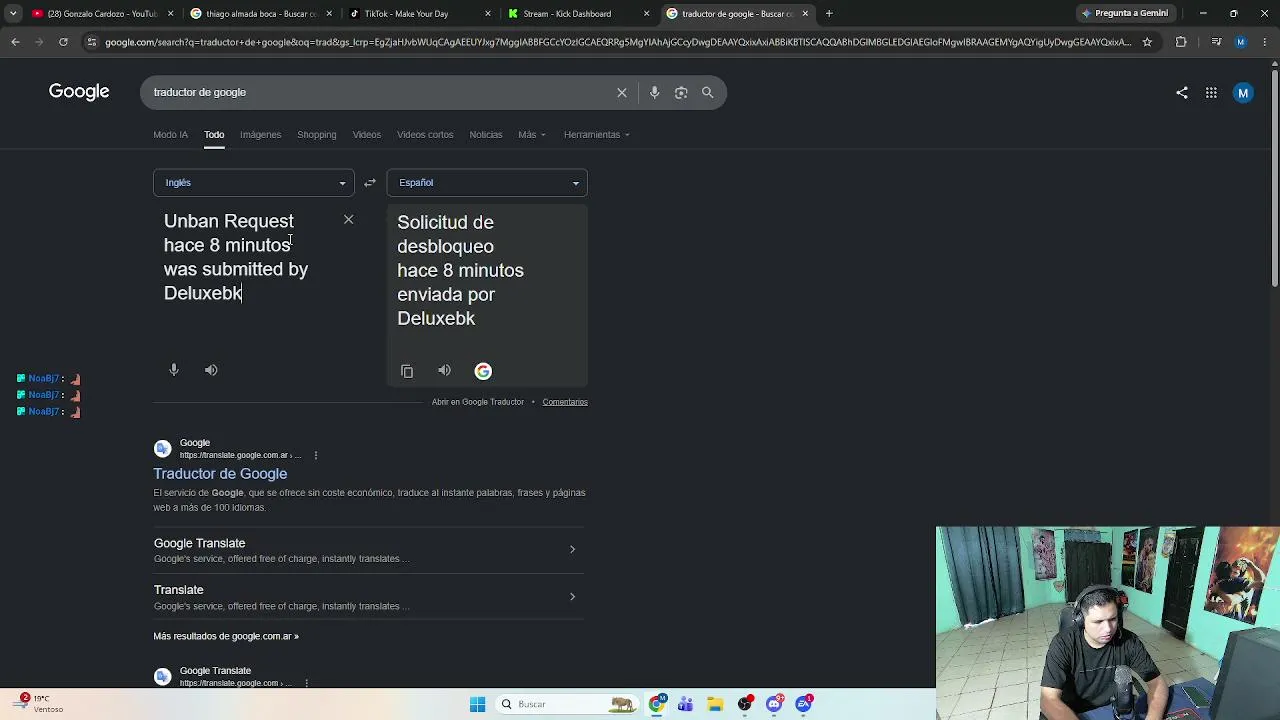
Task: Bookmark this page with the star
Action: click(x=1147, y=42)
